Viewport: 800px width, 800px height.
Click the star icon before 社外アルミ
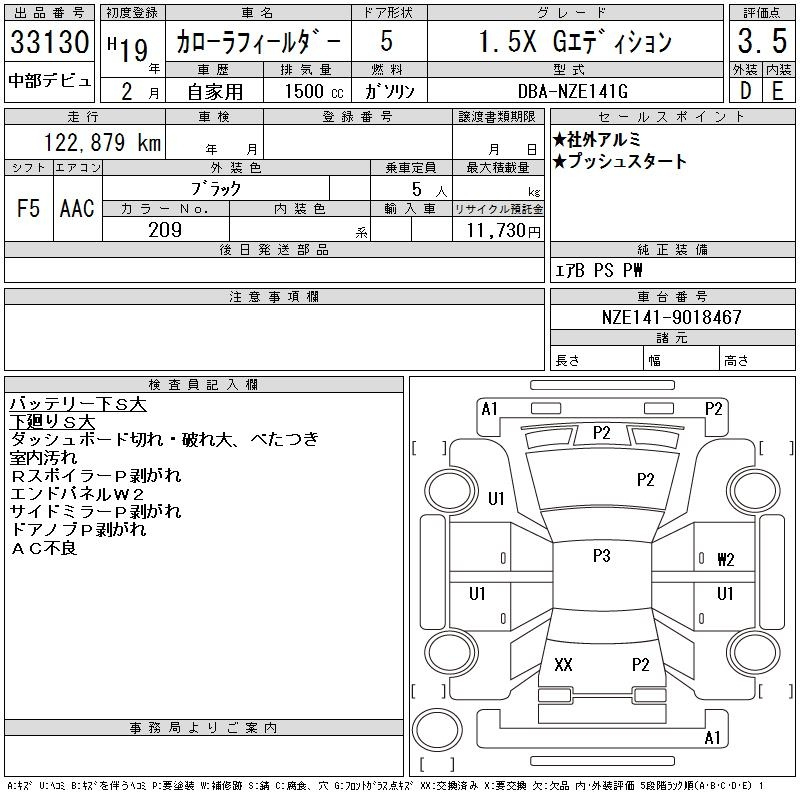click(x=560, y=139)
